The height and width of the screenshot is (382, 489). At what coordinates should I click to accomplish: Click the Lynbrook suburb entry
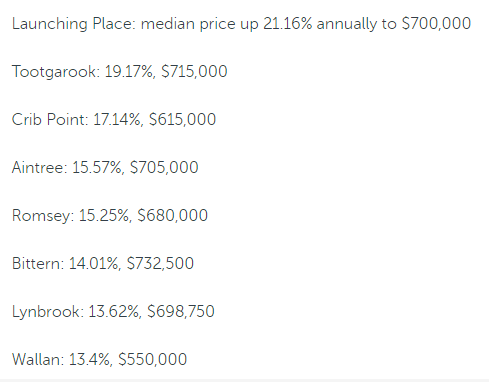click(113, 311)
